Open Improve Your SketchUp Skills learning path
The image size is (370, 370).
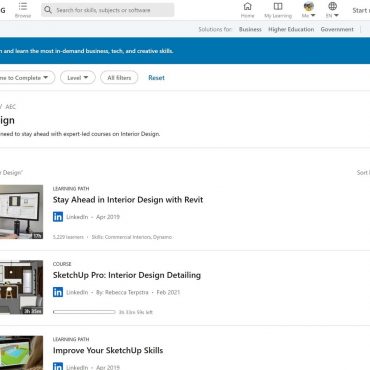(x=108, y=350)
